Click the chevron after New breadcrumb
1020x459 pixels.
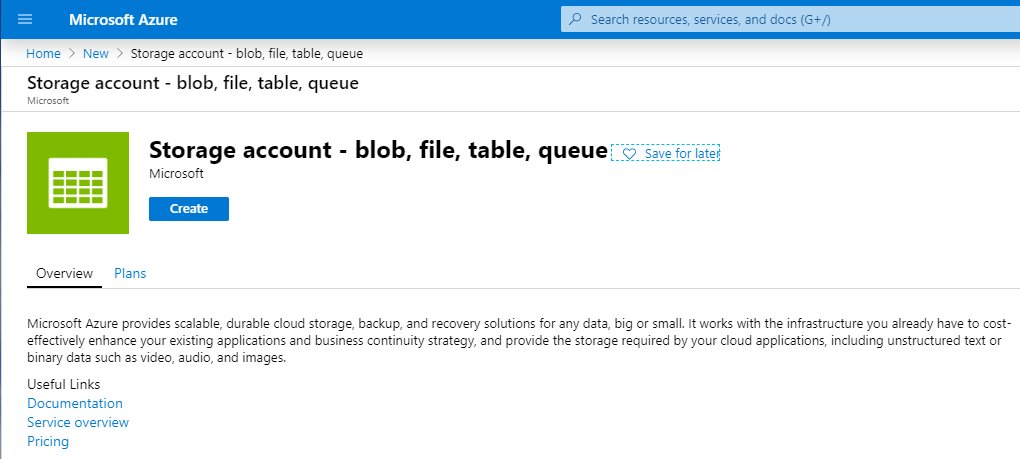tap(120, 53)
